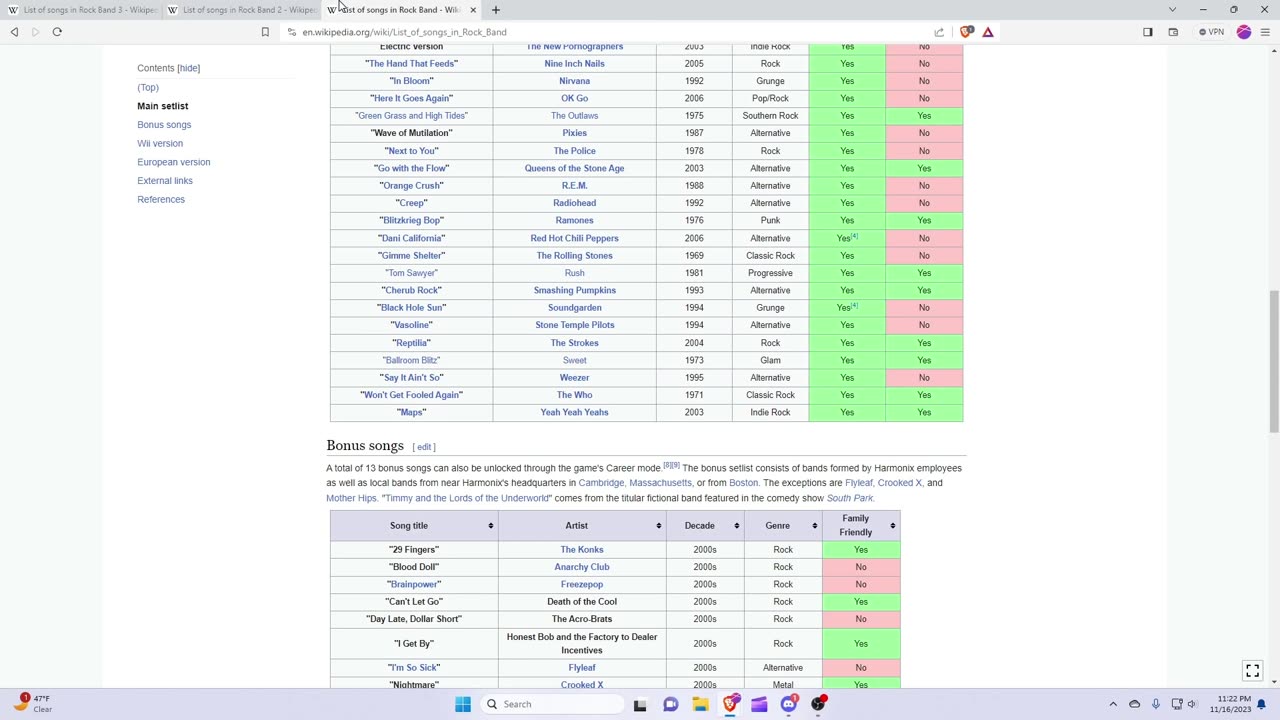Open the South Park link
Screen dimensions: 1280x720
(850, 498)
